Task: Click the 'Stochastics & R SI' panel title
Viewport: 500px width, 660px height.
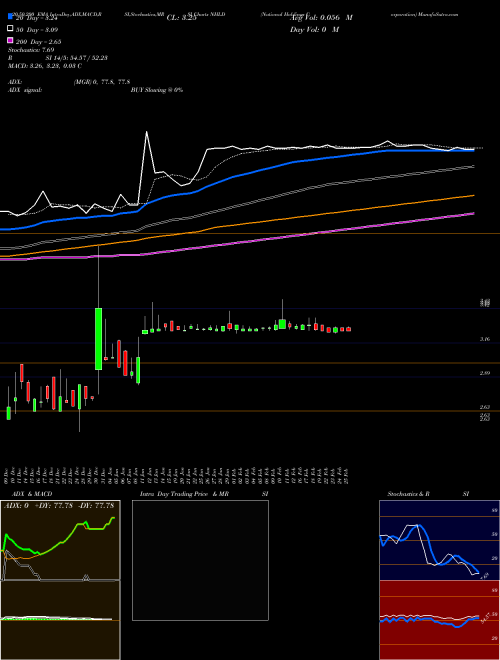Action: click(428, 494)
